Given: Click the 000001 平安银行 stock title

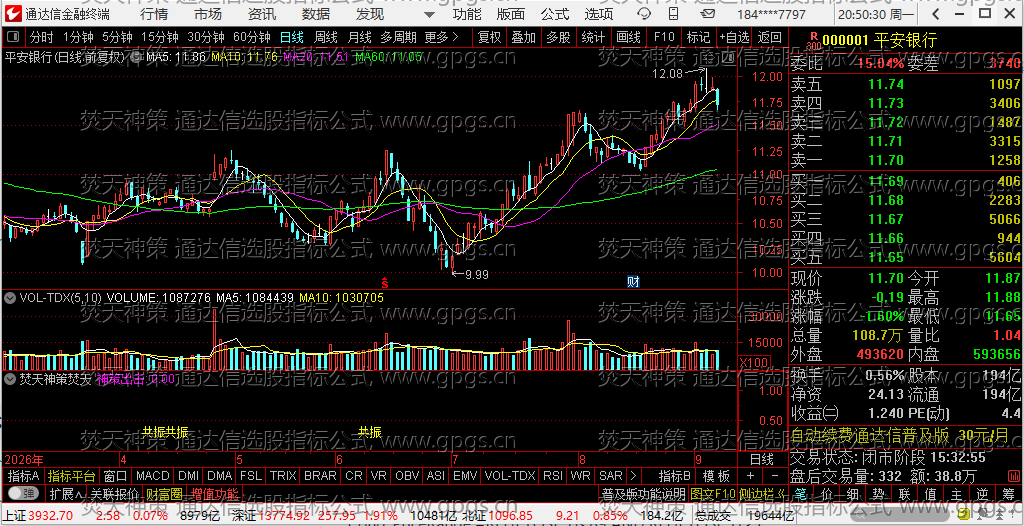Looking at the screenshot, I should click(x=879, y=41).
